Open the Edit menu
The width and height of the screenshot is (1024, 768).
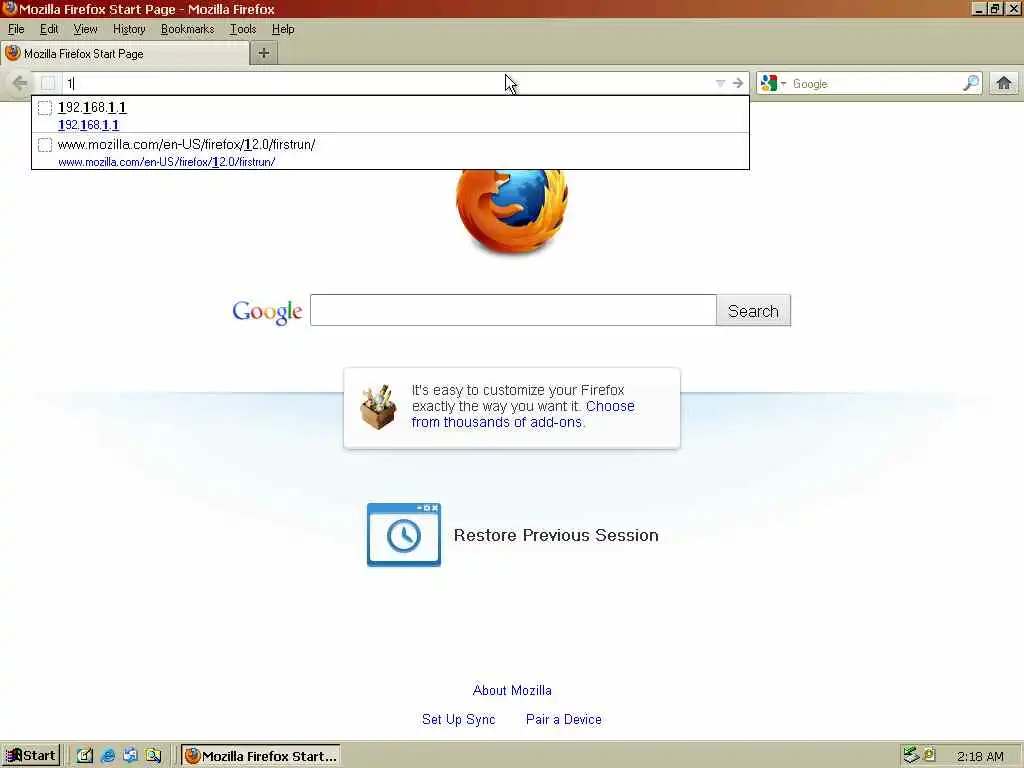[x=49, y=29]
